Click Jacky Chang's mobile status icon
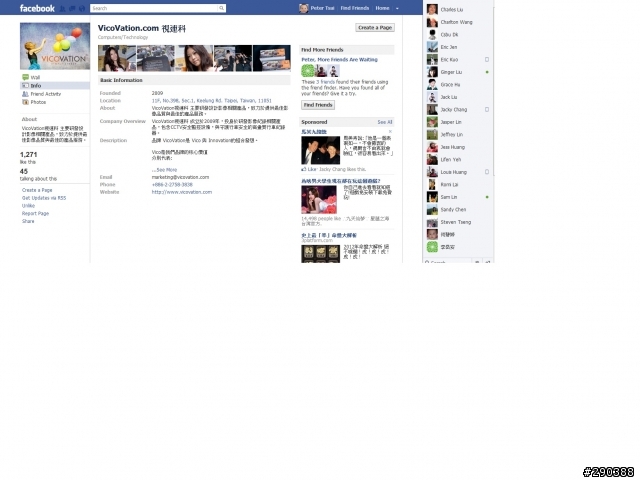This screenshot has height=480, width=640. (x=487, y=109)
